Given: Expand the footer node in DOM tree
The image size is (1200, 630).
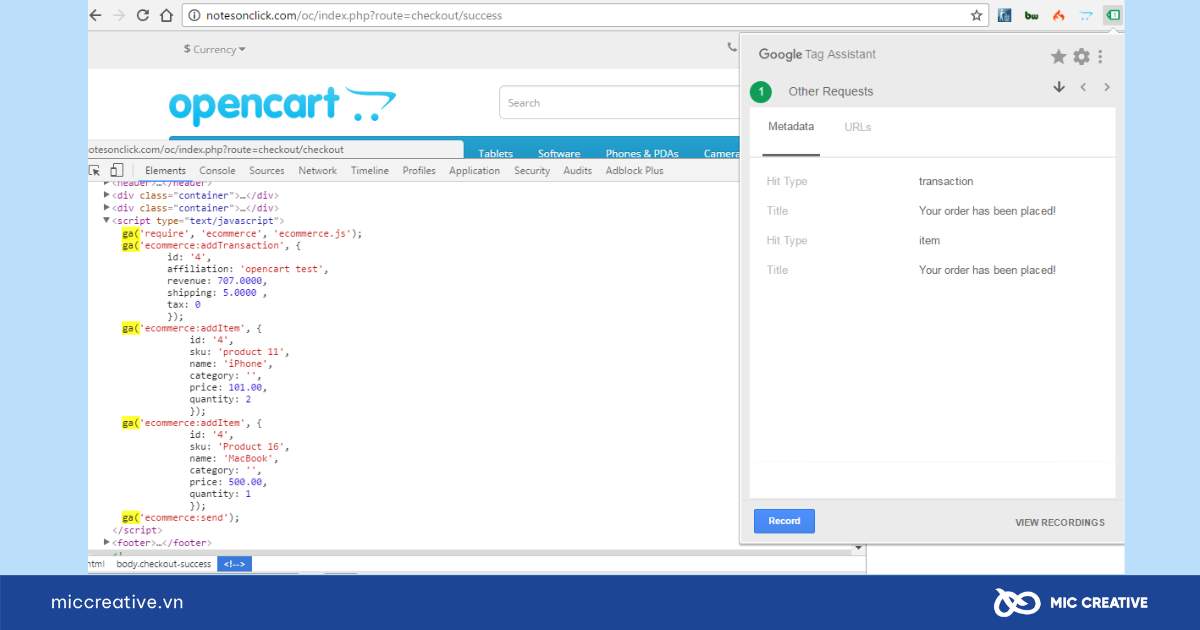Looking at the screenshot, I should (107, 542).
